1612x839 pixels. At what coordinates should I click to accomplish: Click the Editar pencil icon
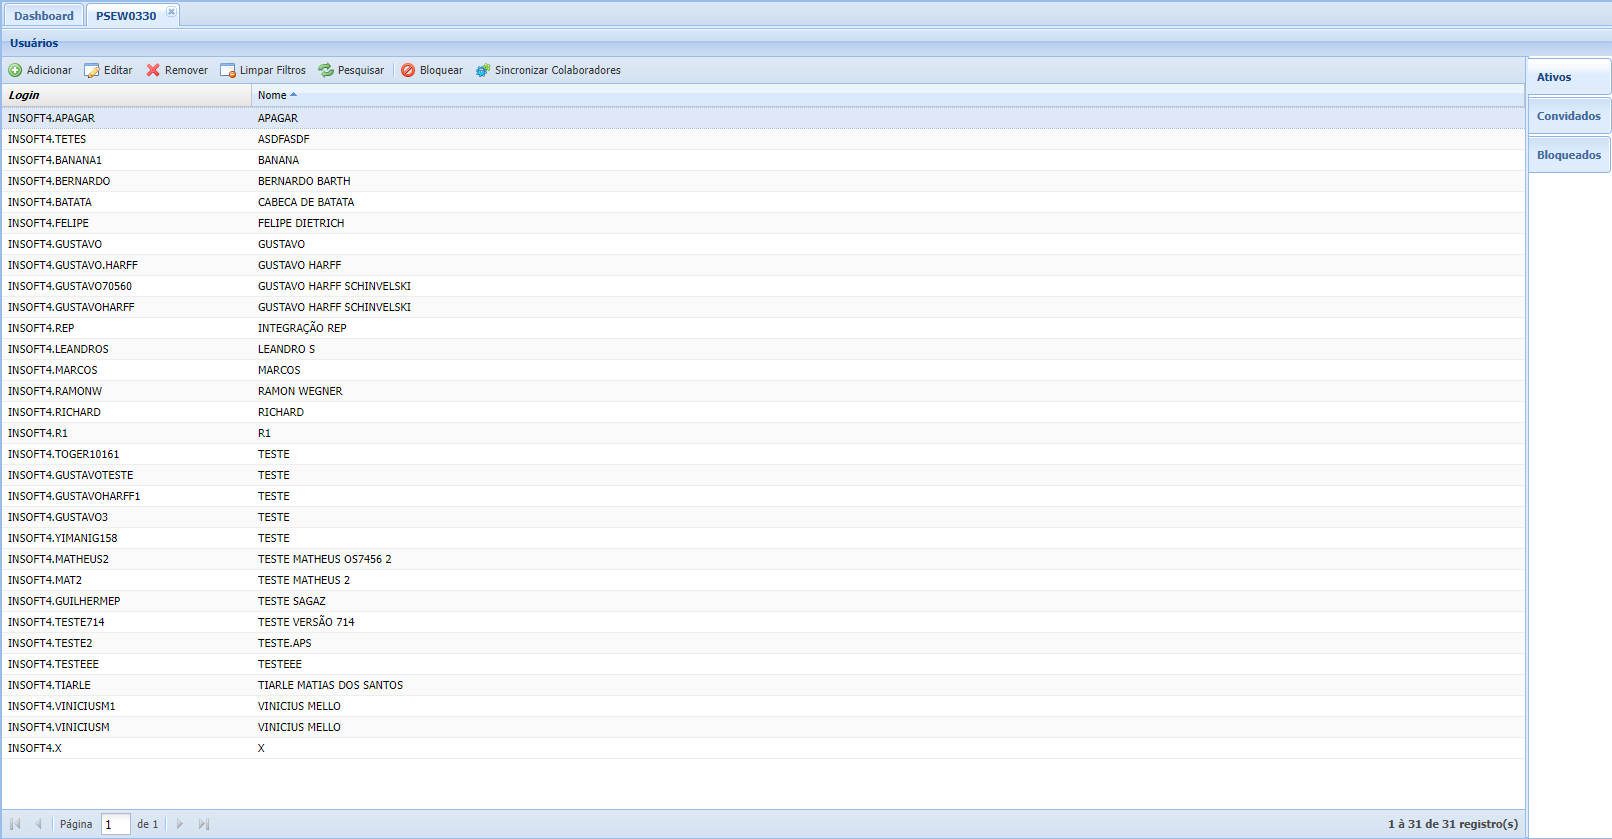pyautogui.click(x=92, y=70)
